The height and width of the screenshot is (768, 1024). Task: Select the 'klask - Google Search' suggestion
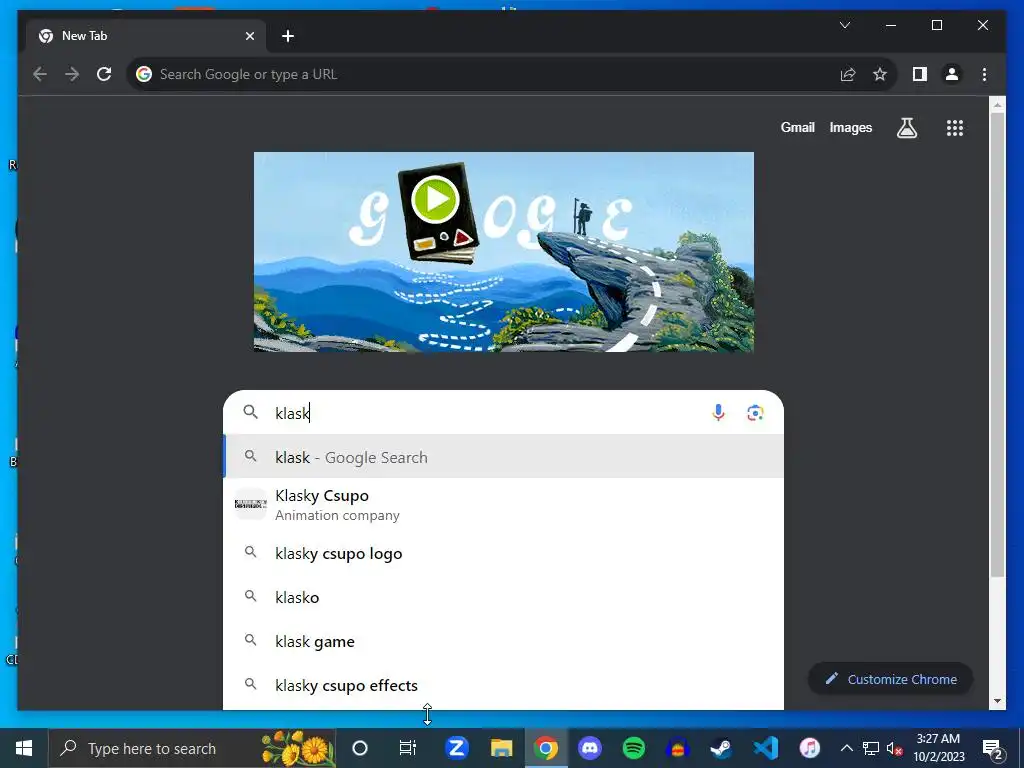tap(504, 457)
